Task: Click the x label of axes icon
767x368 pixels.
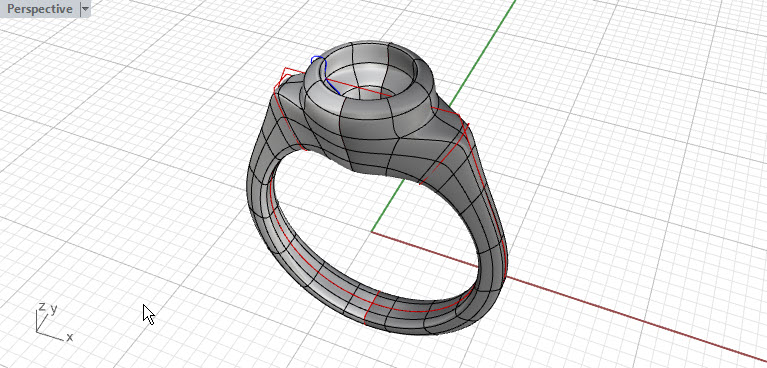Action: tap(70, 337)
